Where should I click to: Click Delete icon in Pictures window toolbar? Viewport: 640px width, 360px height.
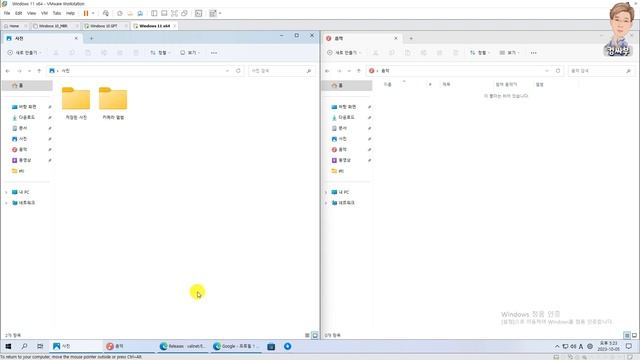[136, 53]
